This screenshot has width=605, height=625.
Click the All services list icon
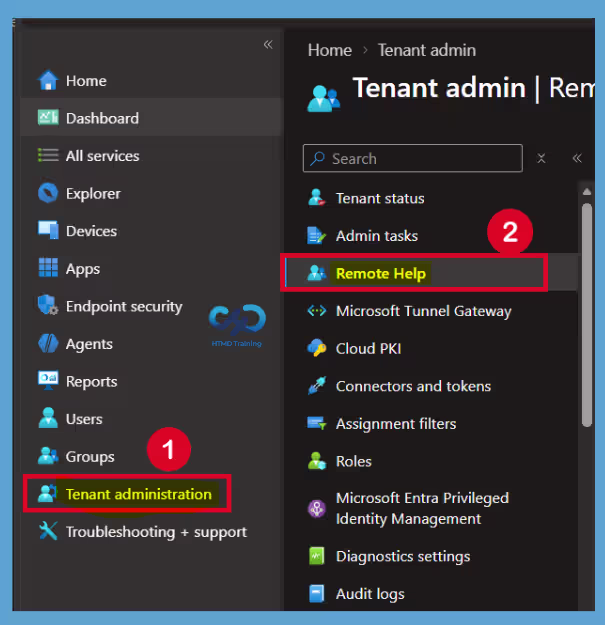(48, 155)
